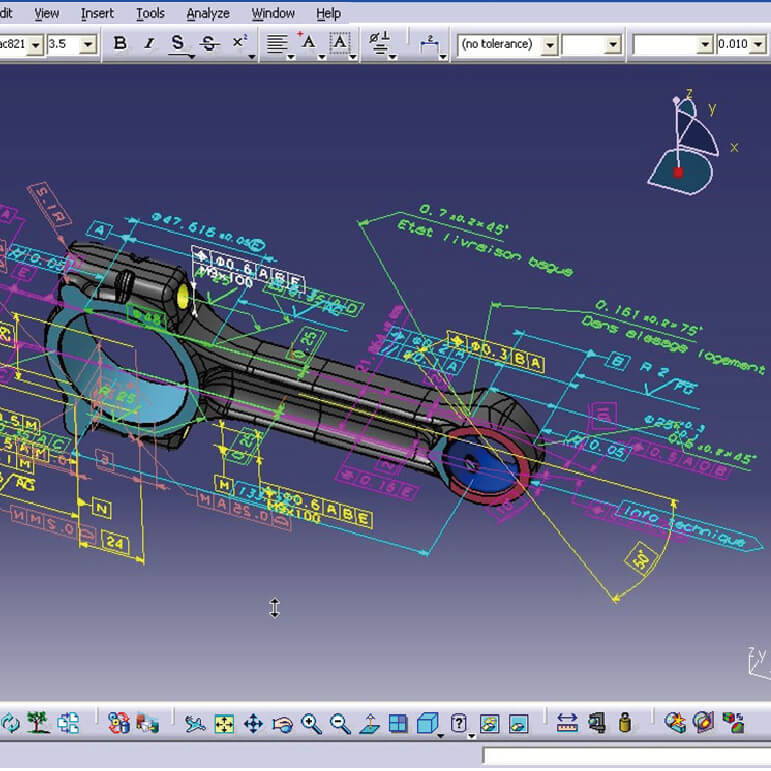This screenshot has height=771, width=771.
Task: Expand the arrow beside Insert Symbol icon
Action: pyautogui.click(x=392, y=57)
